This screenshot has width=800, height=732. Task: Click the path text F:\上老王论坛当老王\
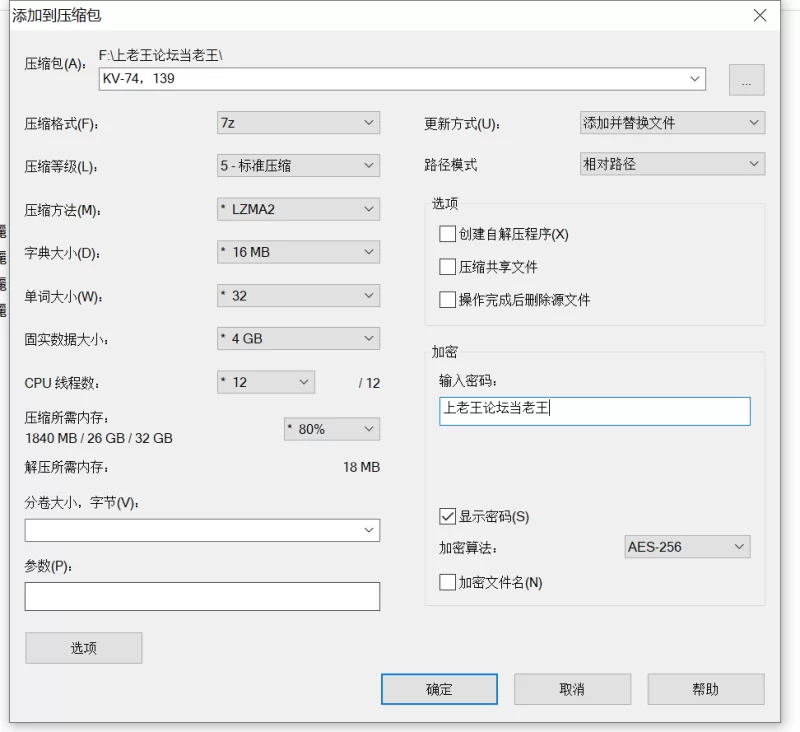click(x=161, y=55)
